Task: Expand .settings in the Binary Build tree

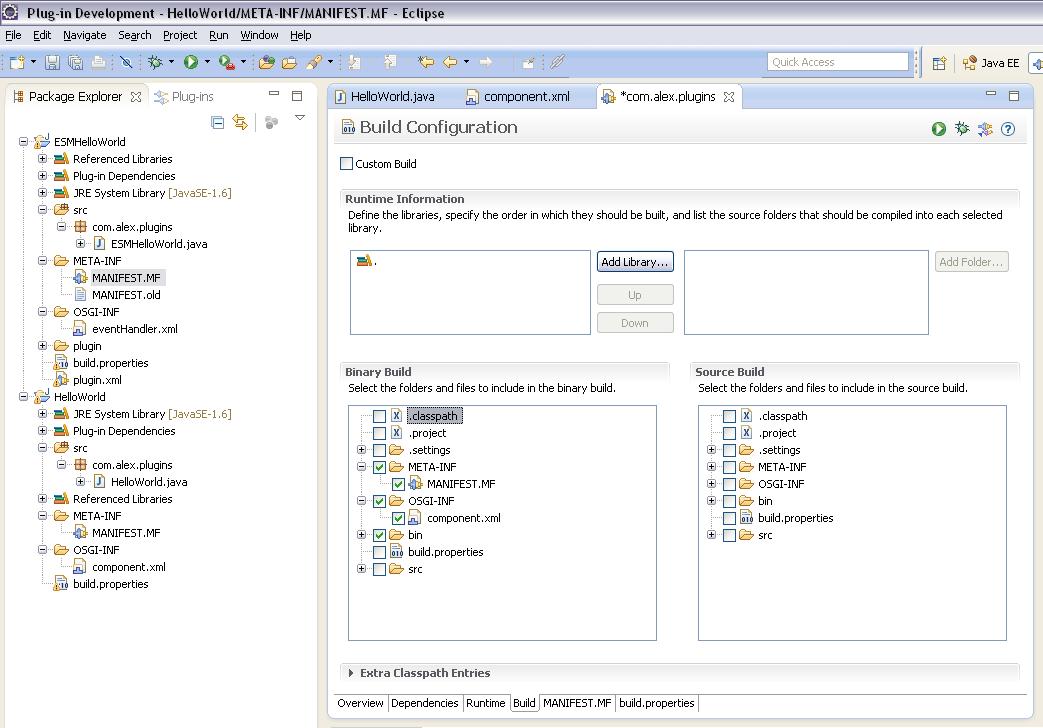Action: (361, 450)
